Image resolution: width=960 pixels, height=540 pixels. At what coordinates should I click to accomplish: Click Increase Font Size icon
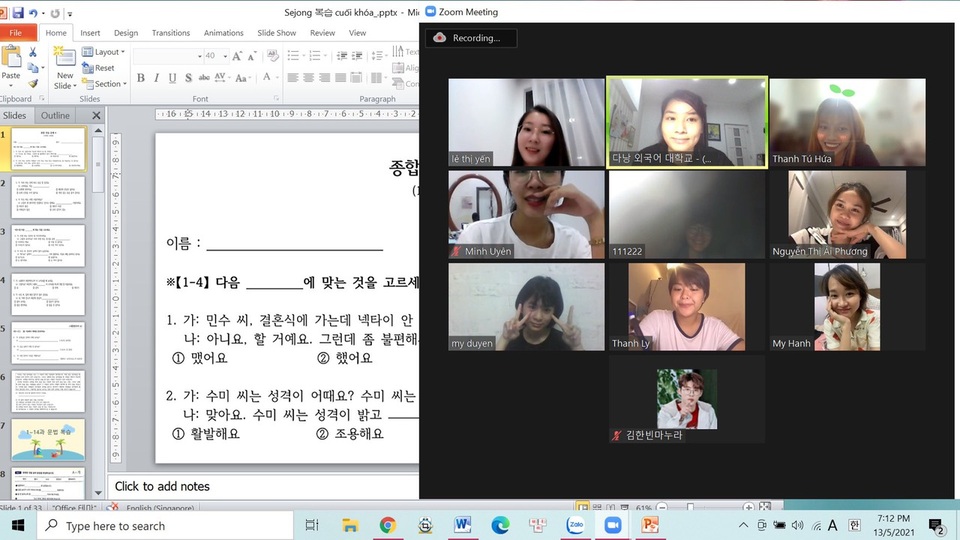(237, 56)
